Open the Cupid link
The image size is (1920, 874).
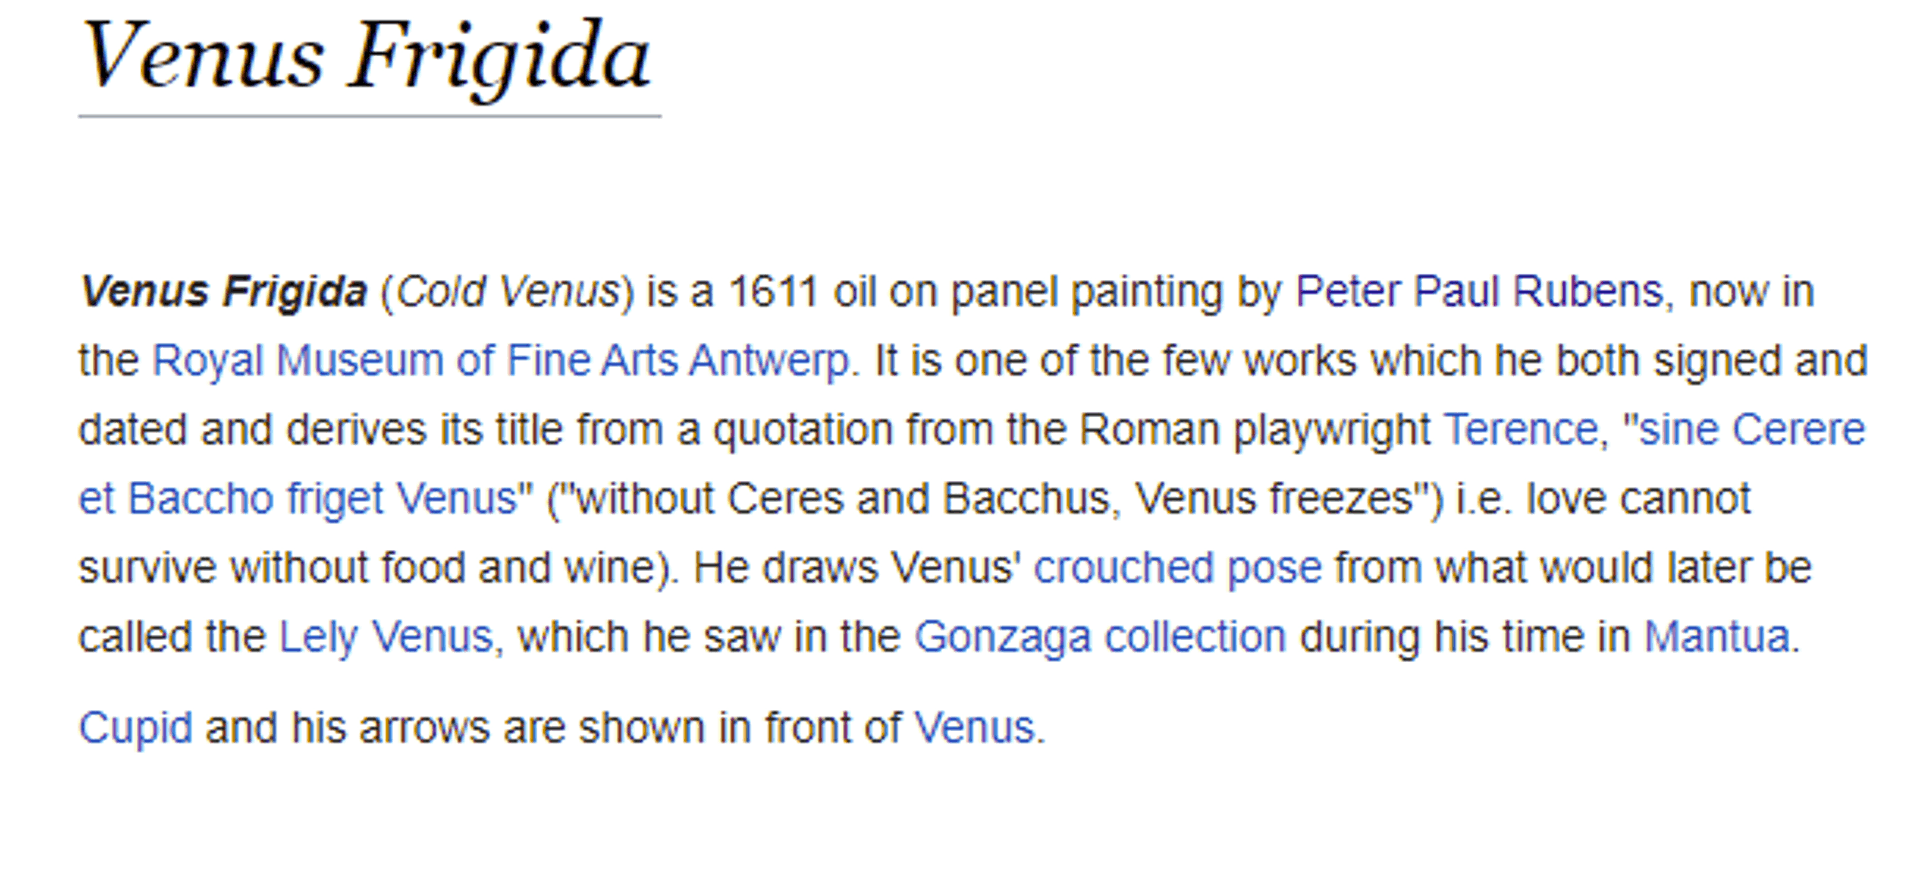tap(135, 728)
